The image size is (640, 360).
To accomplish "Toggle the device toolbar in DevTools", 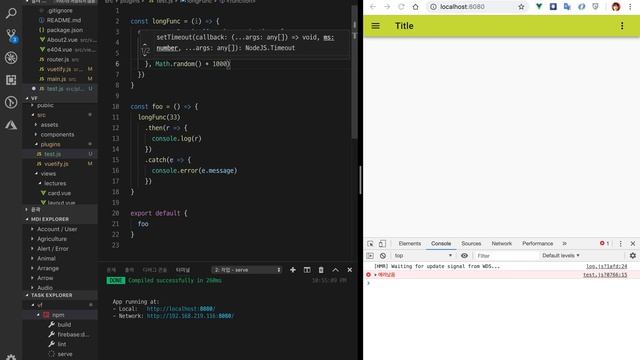I will (x=382, y=244).
